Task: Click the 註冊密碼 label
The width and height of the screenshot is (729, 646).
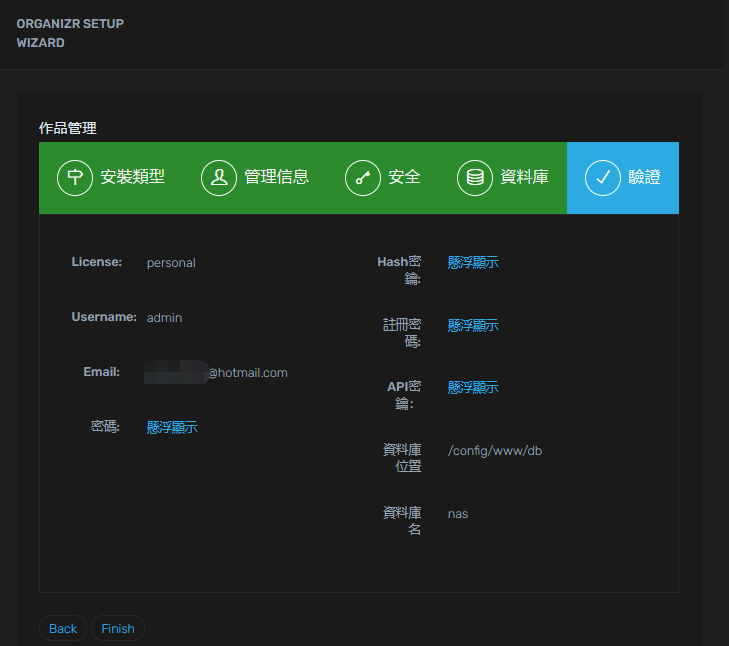Action: point(402,333)
